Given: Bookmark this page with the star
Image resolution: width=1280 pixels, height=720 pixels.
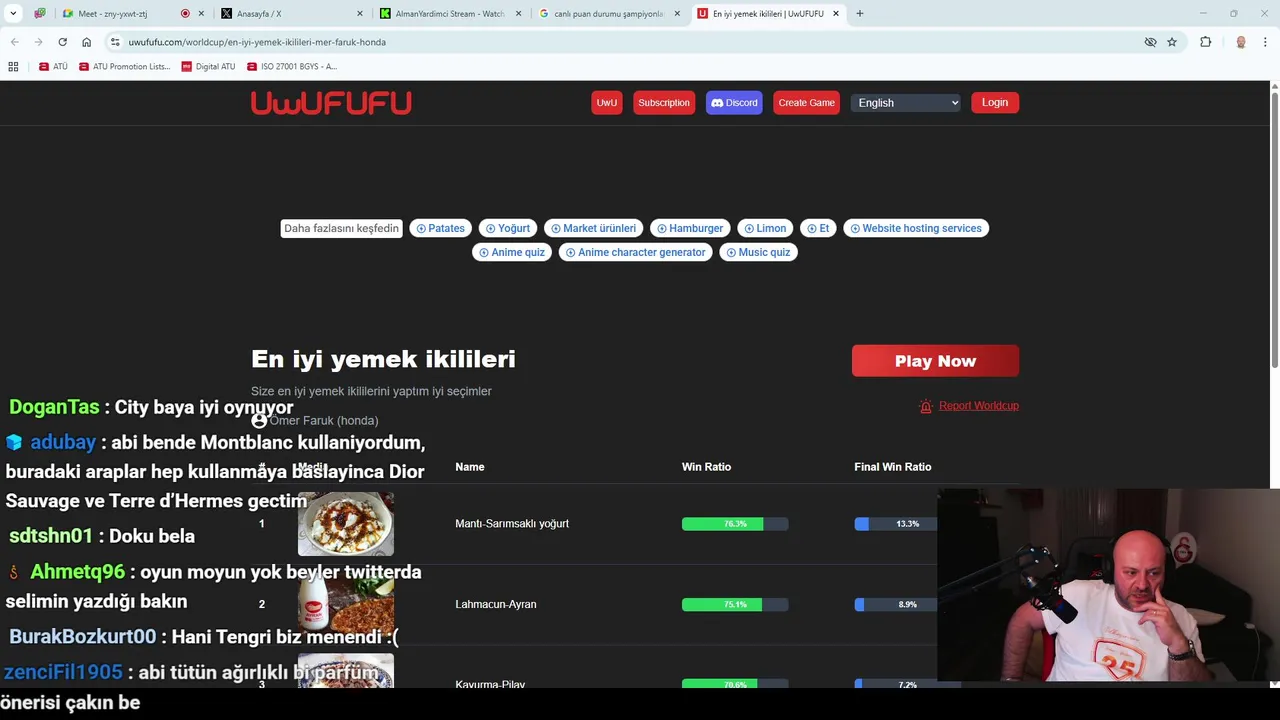Looking at the screenshot, I should (1172, 42).
